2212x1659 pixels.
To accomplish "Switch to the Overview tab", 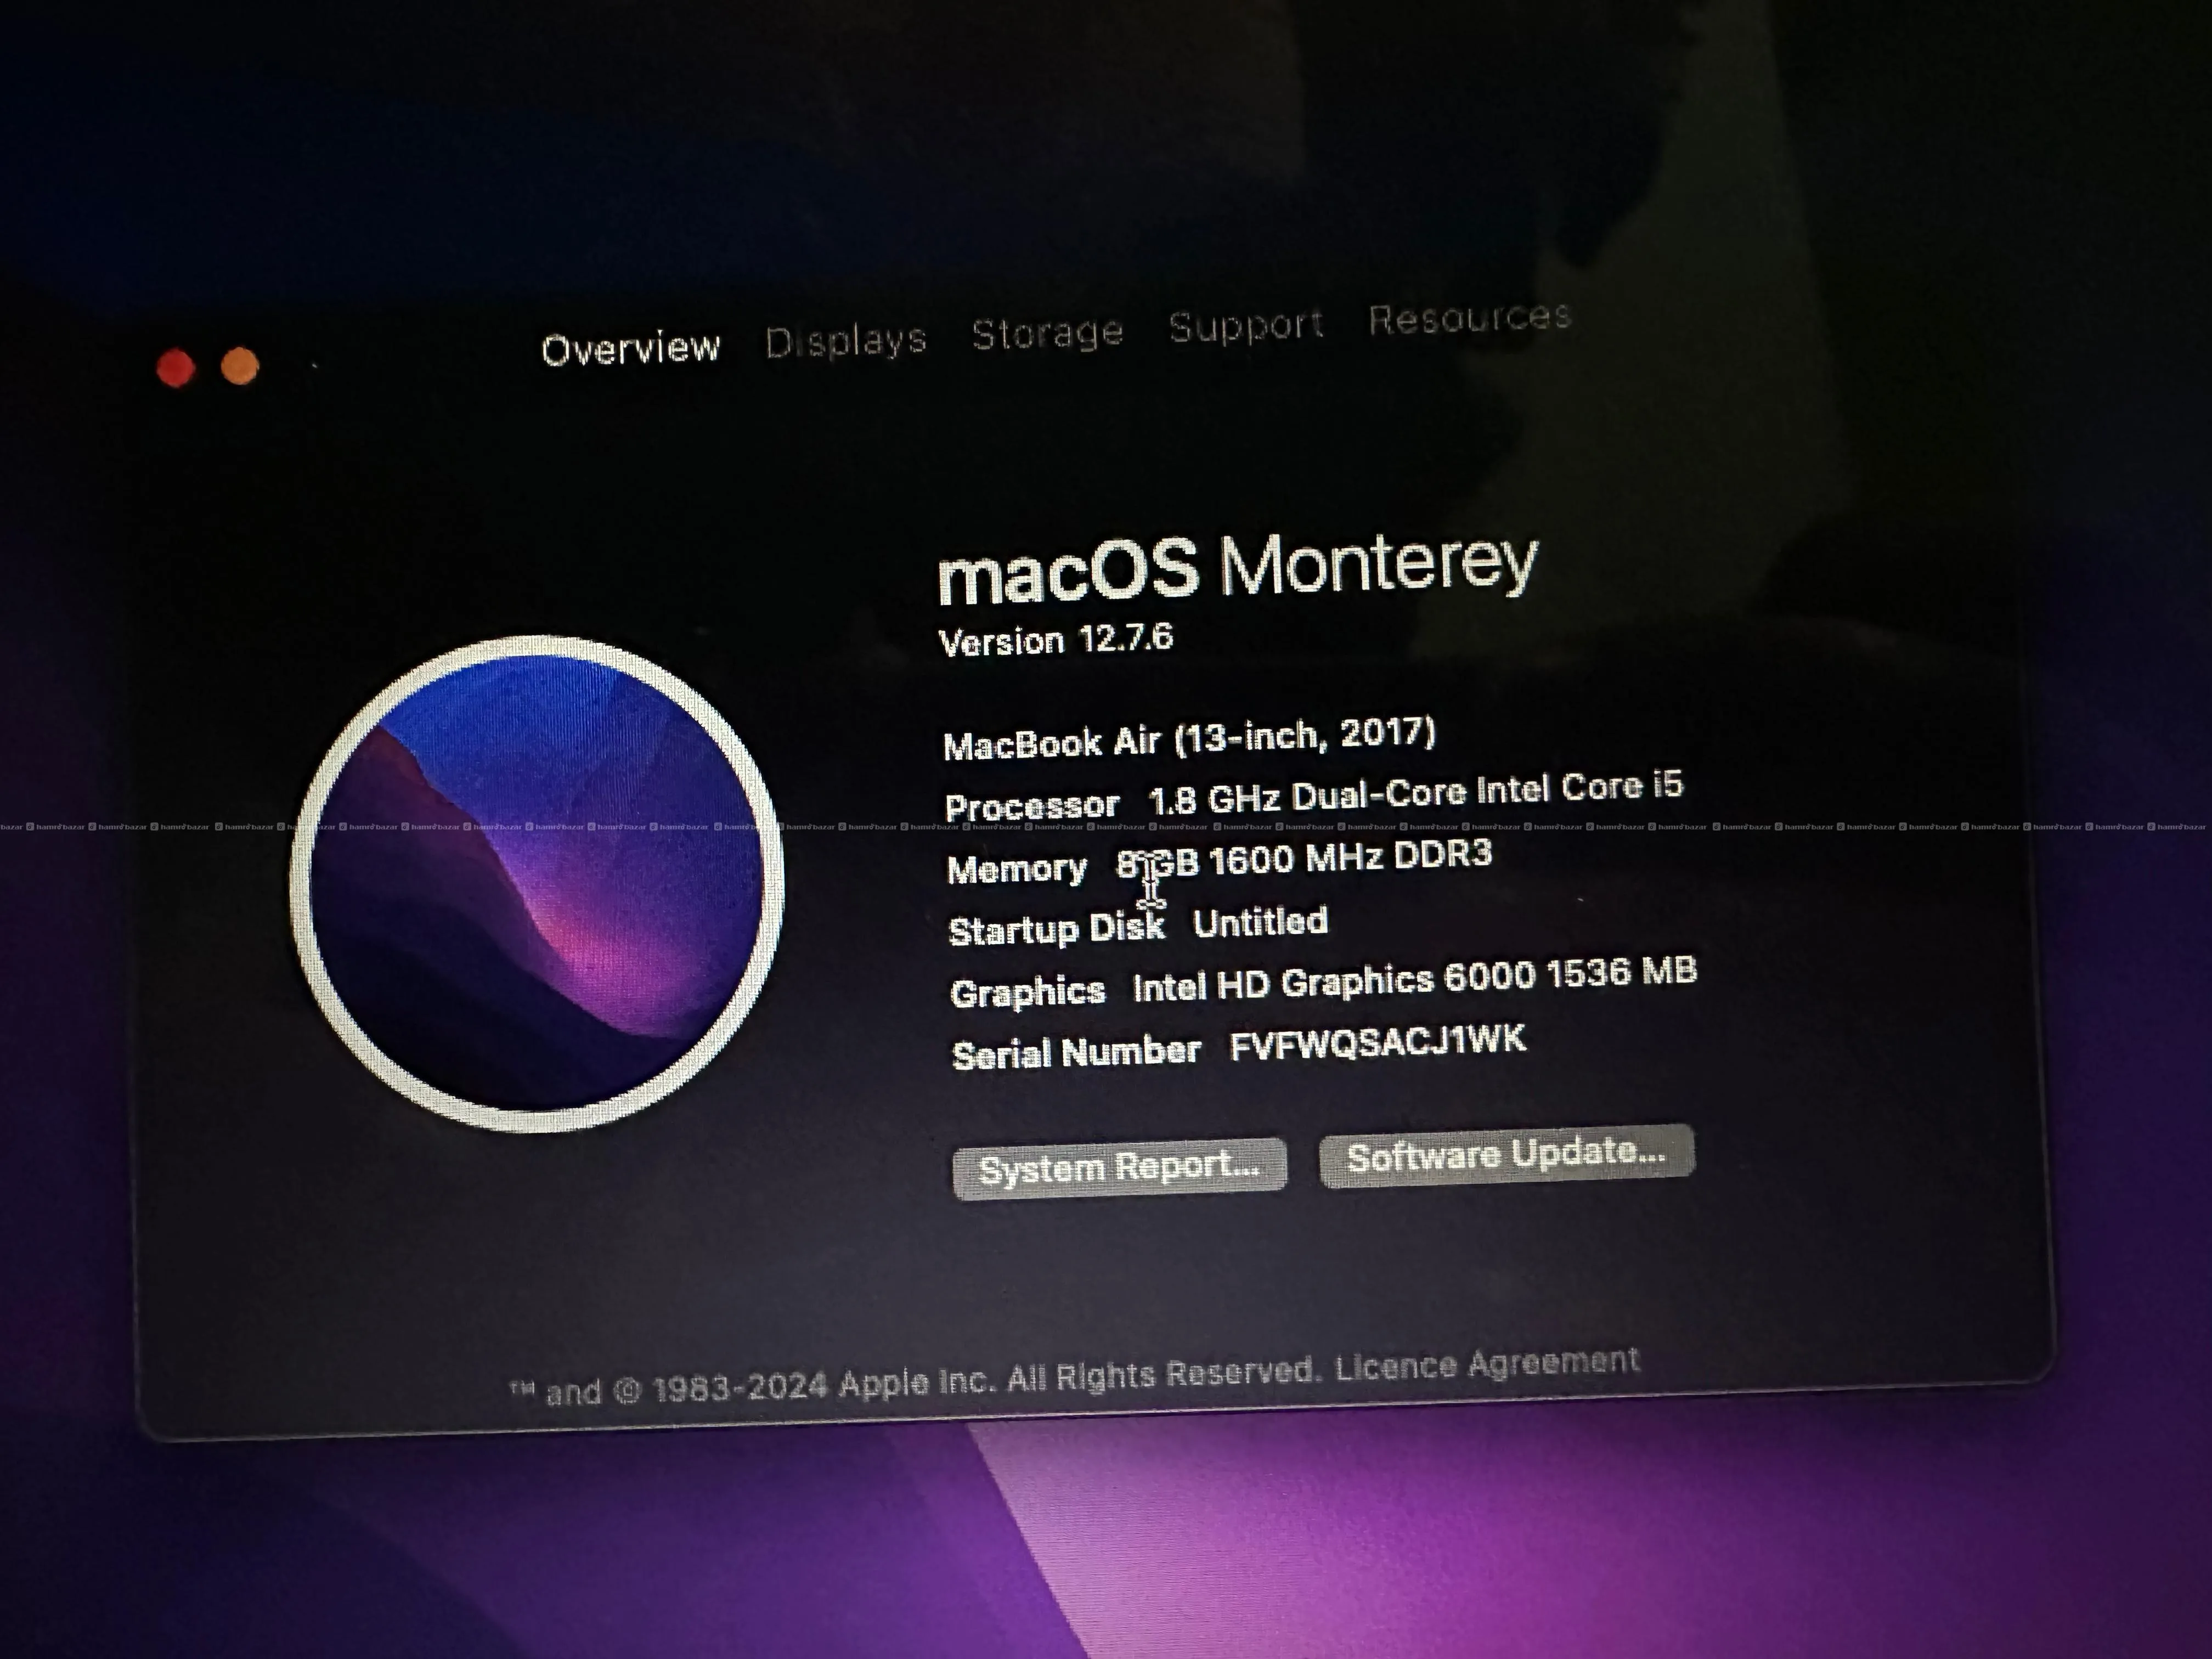I will click(630, 348).
